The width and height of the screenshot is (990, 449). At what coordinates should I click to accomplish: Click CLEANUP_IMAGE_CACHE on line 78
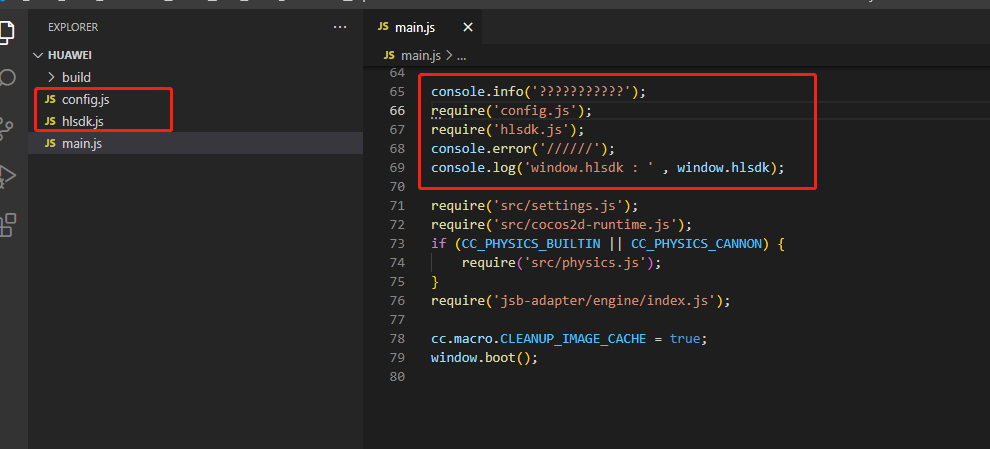pos(573,338)
